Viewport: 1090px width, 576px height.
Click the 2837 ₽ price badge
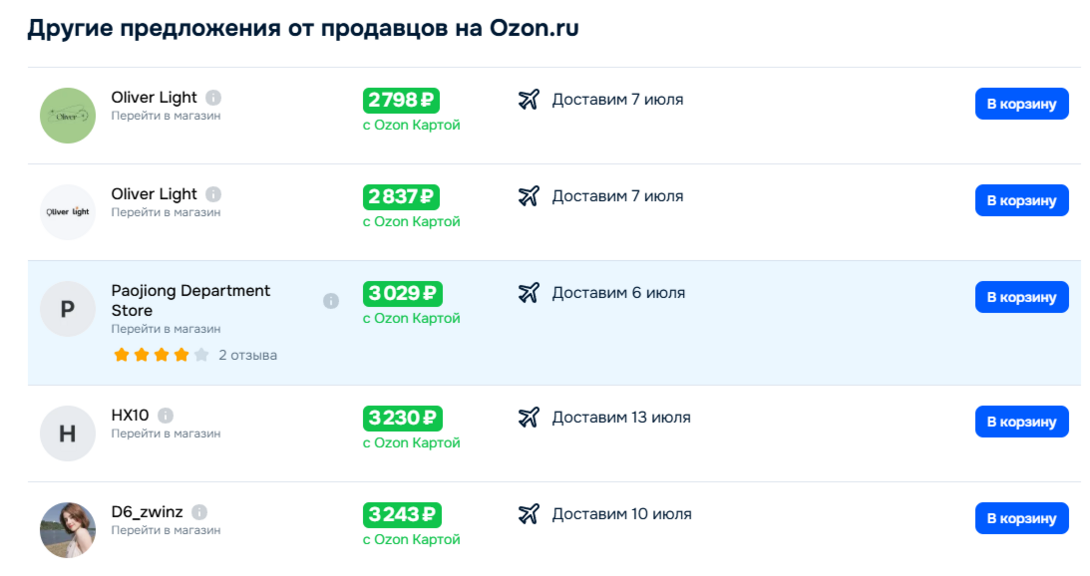tap(401, 197)
